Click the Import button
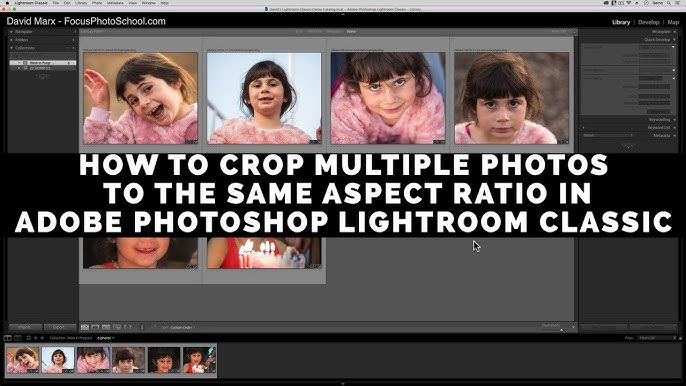 [25, 327]
